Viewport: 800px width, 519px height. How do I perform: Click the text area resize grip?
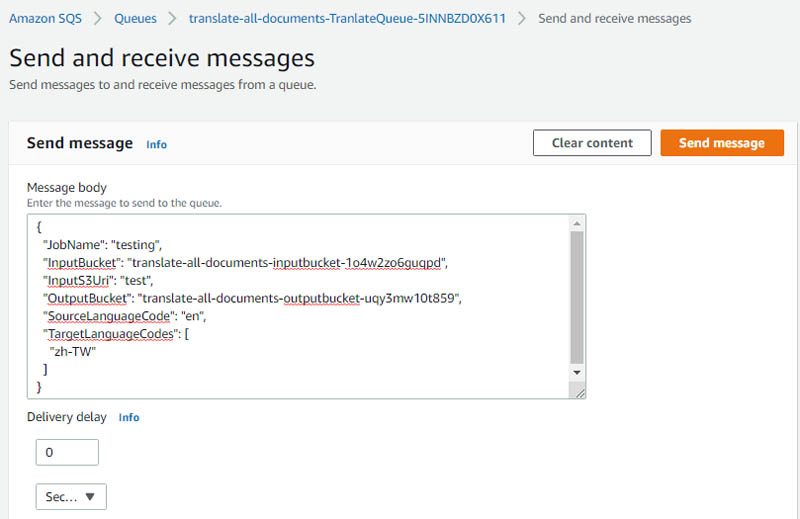[580, 393]
